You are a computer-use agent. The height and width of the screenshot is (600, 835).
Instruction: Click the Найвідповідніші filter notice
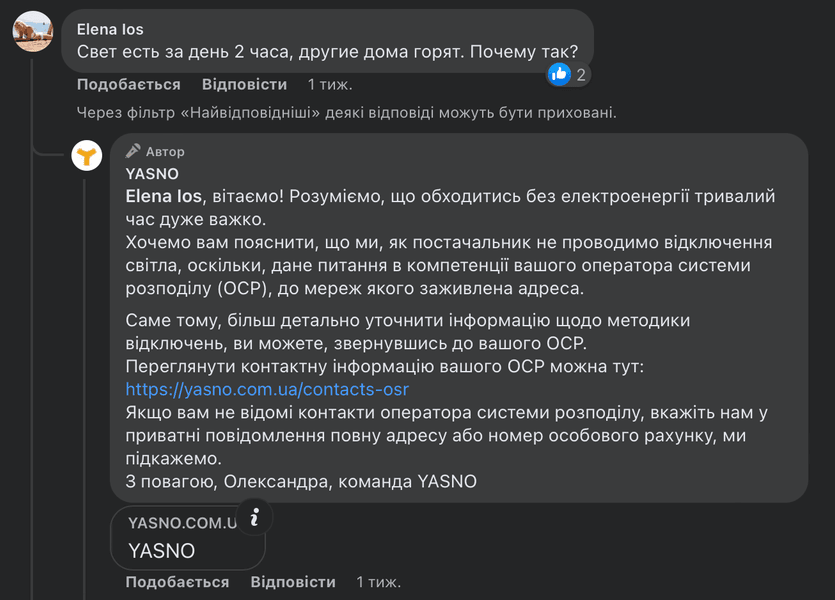346,113
